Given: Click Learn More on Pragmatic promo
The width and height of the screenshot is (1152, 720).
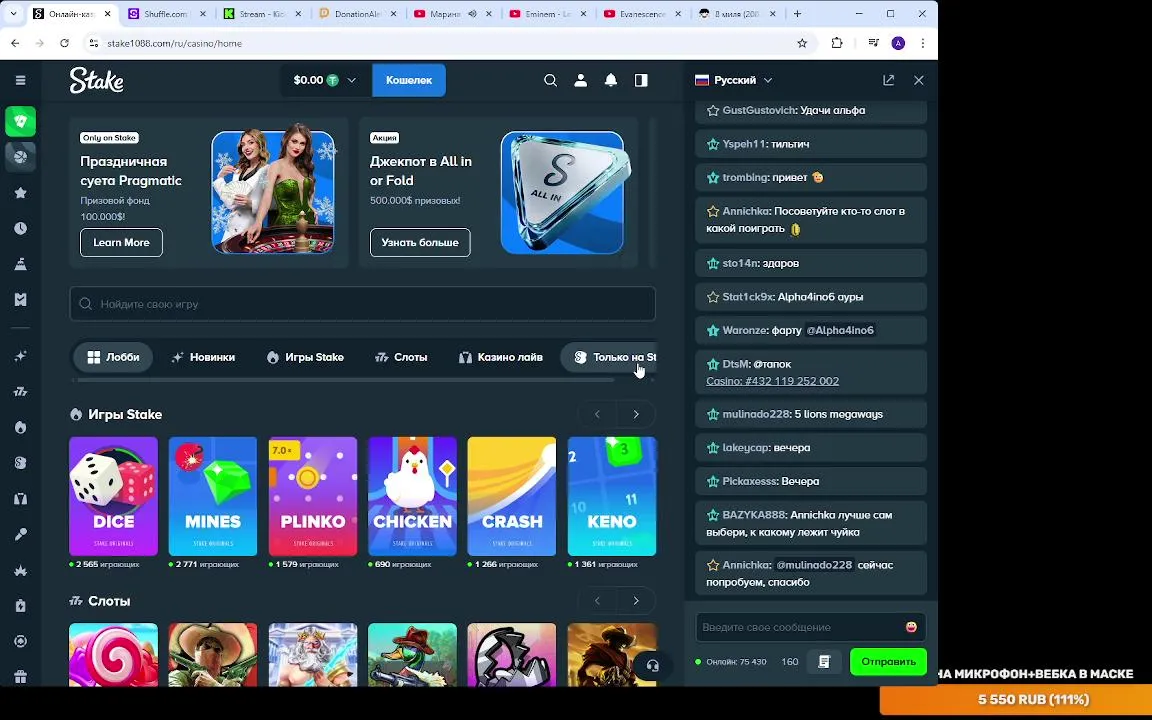Looking at the screenshot, I should pyautogui.click(x=121, y=242).
